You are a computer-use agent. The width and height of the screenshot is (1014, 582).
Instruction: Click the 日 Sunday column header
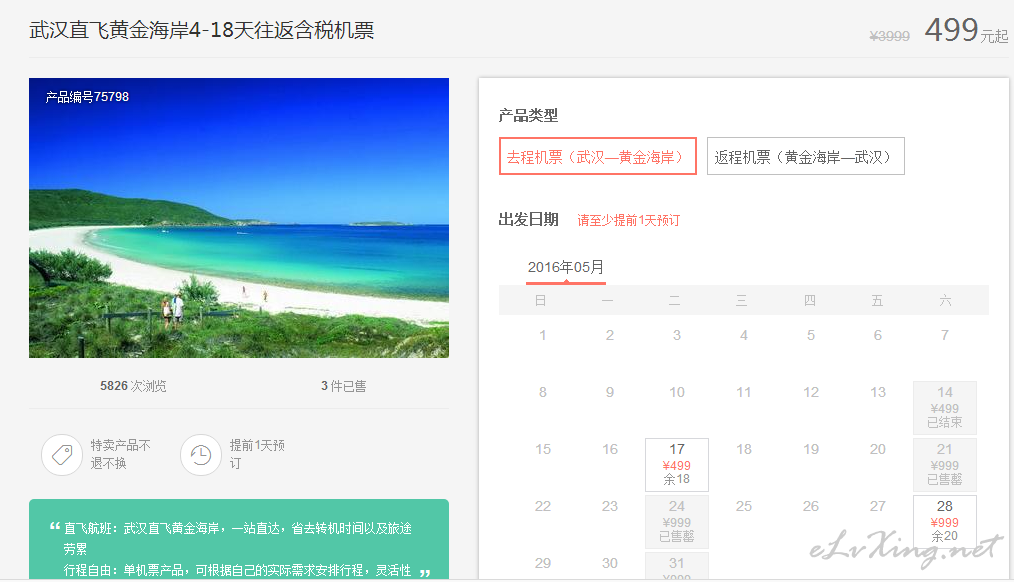click(x=541, y=300)
